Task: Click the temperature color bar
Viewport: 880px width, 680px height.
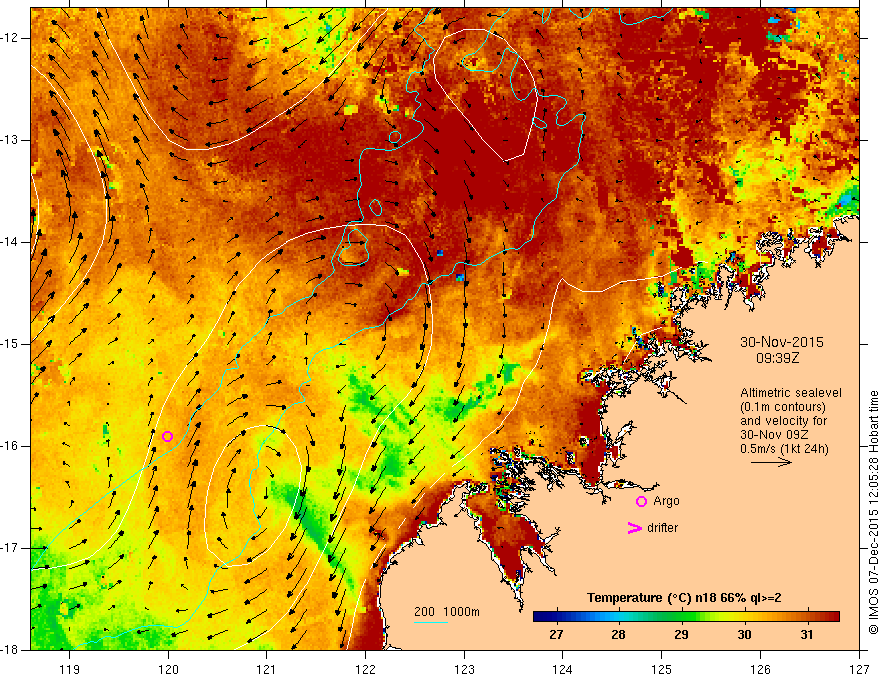Action: (x=686, y=617)
